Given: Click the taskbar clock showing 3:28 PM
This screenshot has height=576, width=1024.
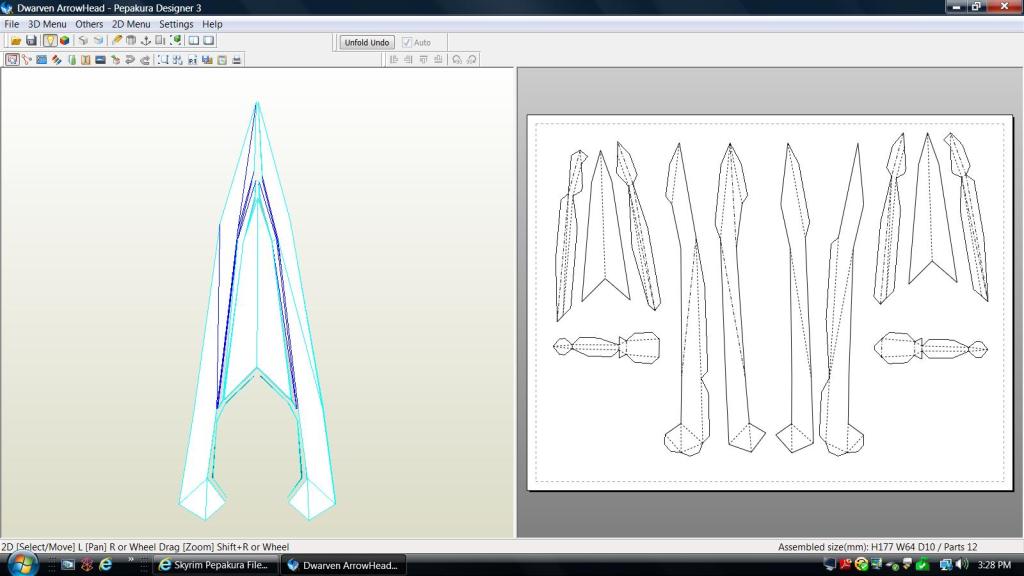Looking at the screenshot, I should [x=994, y=565].
